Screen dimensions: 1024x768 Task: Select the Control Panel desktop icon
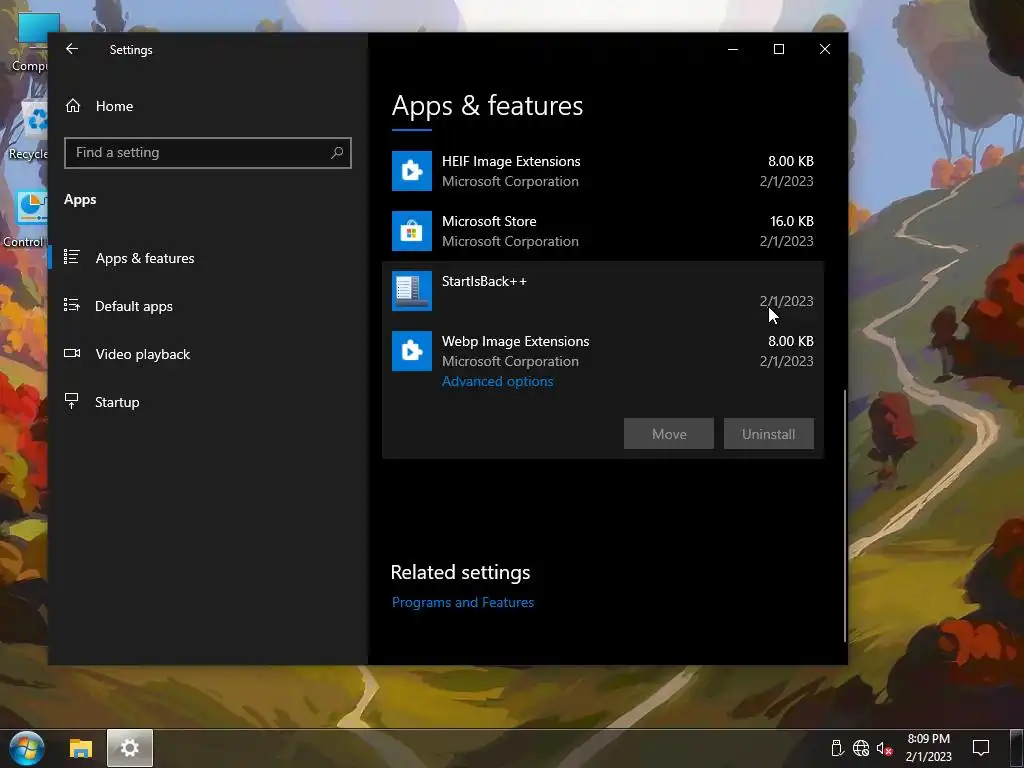25,219
